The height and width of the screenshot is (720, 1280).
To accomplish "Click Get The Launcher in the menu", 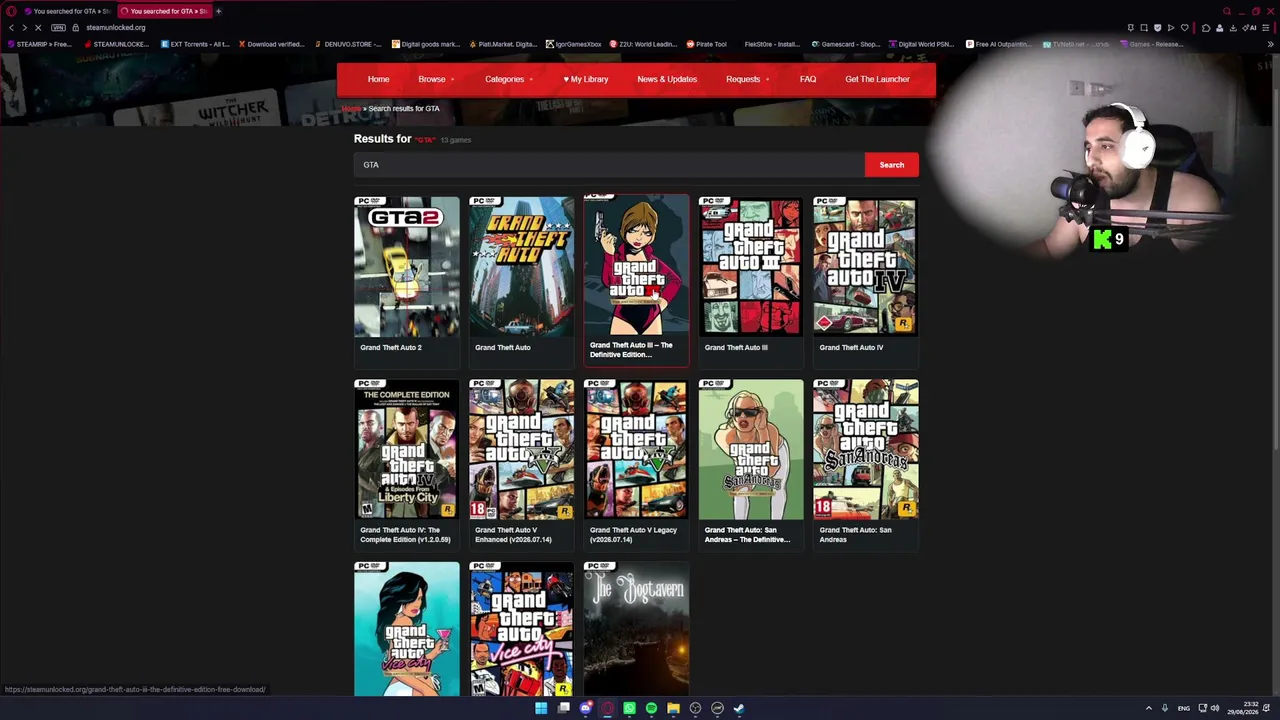I will 877,79.
